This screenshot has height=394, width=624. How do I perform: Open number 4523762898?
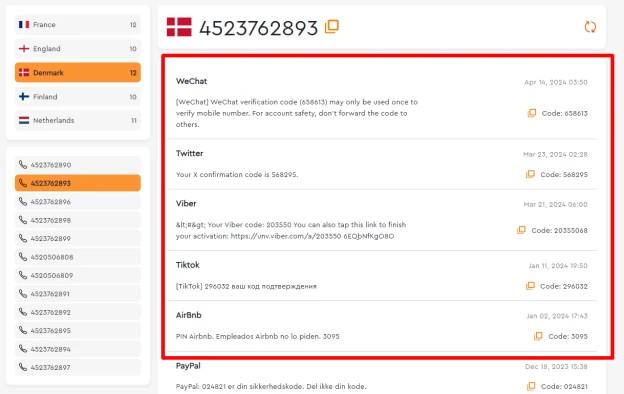point(78,220)
